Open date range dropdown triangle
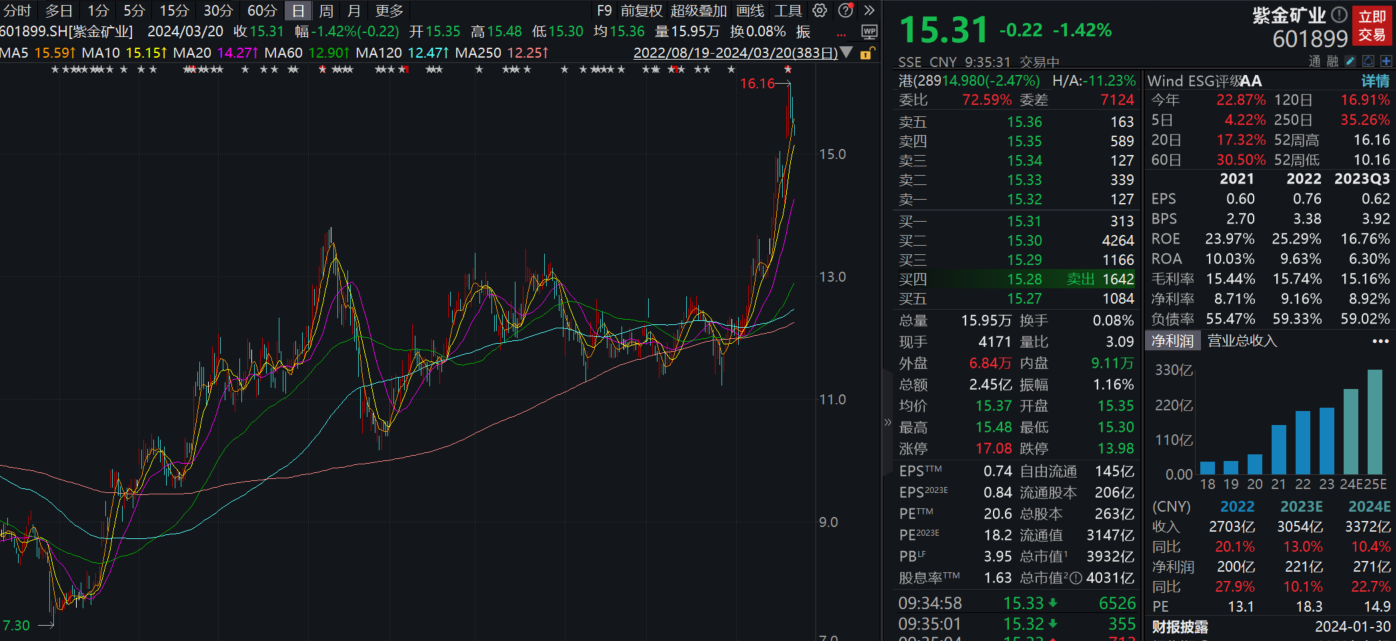This screenshot has height=641, width=1396. tap(848, 52)
